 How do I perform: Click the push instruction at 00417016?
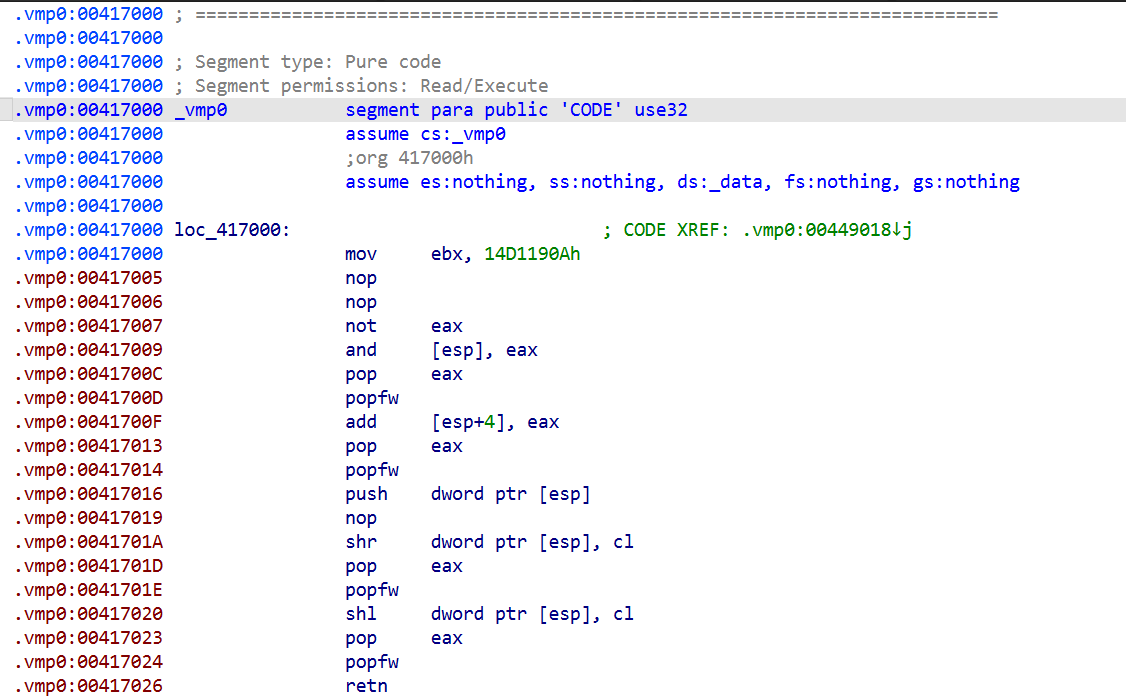click(366, 494)
